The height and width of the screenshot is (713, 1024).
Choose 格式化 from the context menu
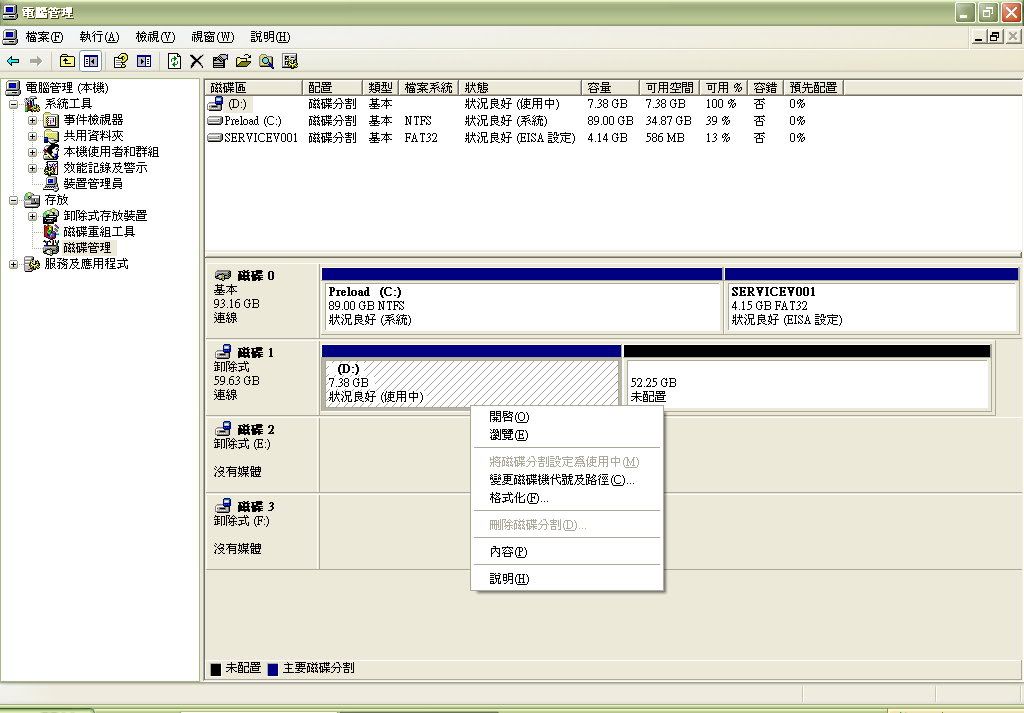pos(518,498)
